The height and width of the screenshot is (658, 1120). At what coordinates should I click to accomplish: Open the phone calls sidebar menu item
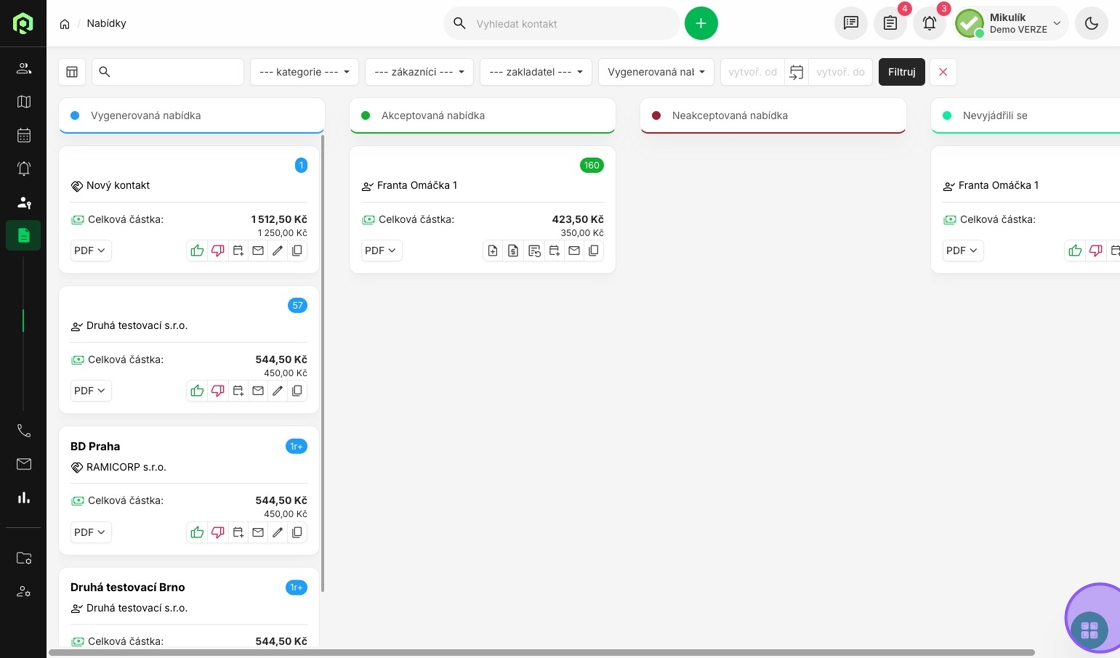[24, 431]
